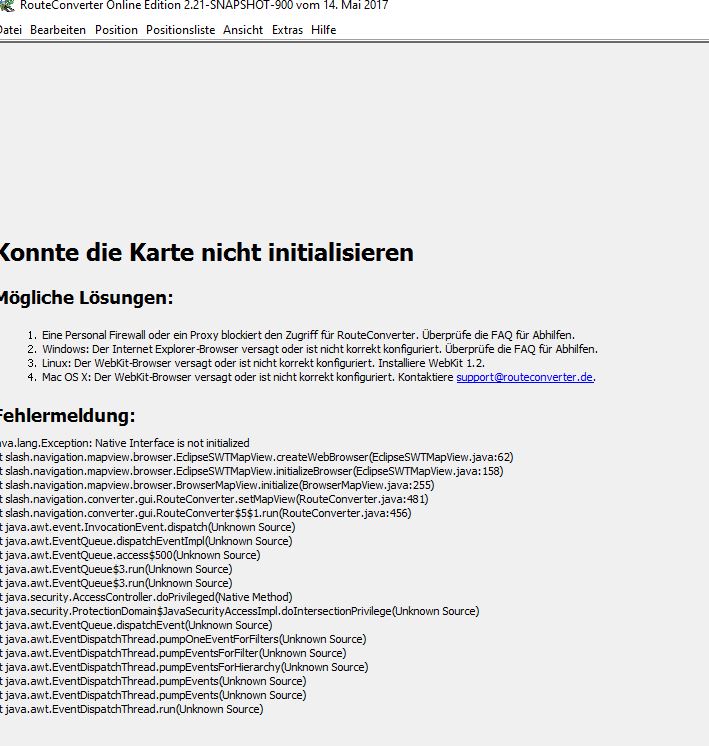Click the support@routeconverter.de email link
This screenshot has width=709, height=746.
[x=525, y=378]
